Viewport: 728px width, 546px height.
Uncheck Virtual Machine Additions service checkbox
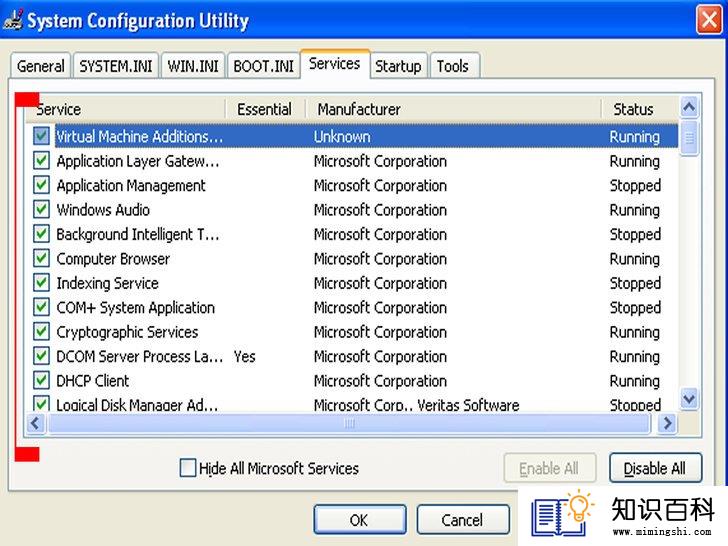[x=41, y=136]
